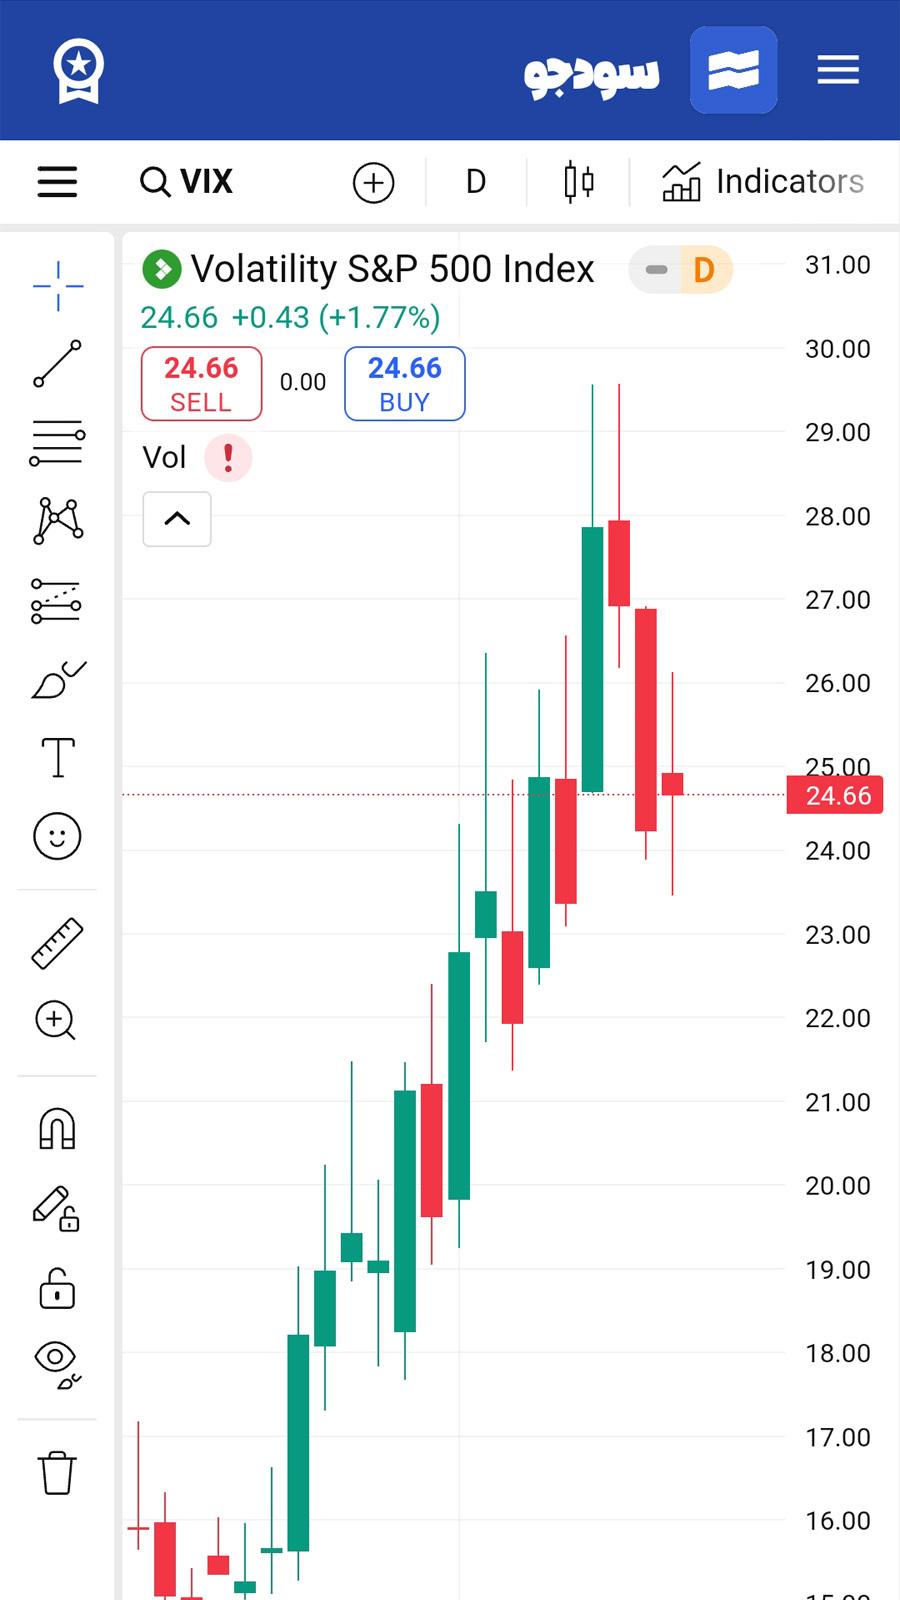Click the tallest green candlestick body
The image size is (900, 1600).
pos(592,659)
